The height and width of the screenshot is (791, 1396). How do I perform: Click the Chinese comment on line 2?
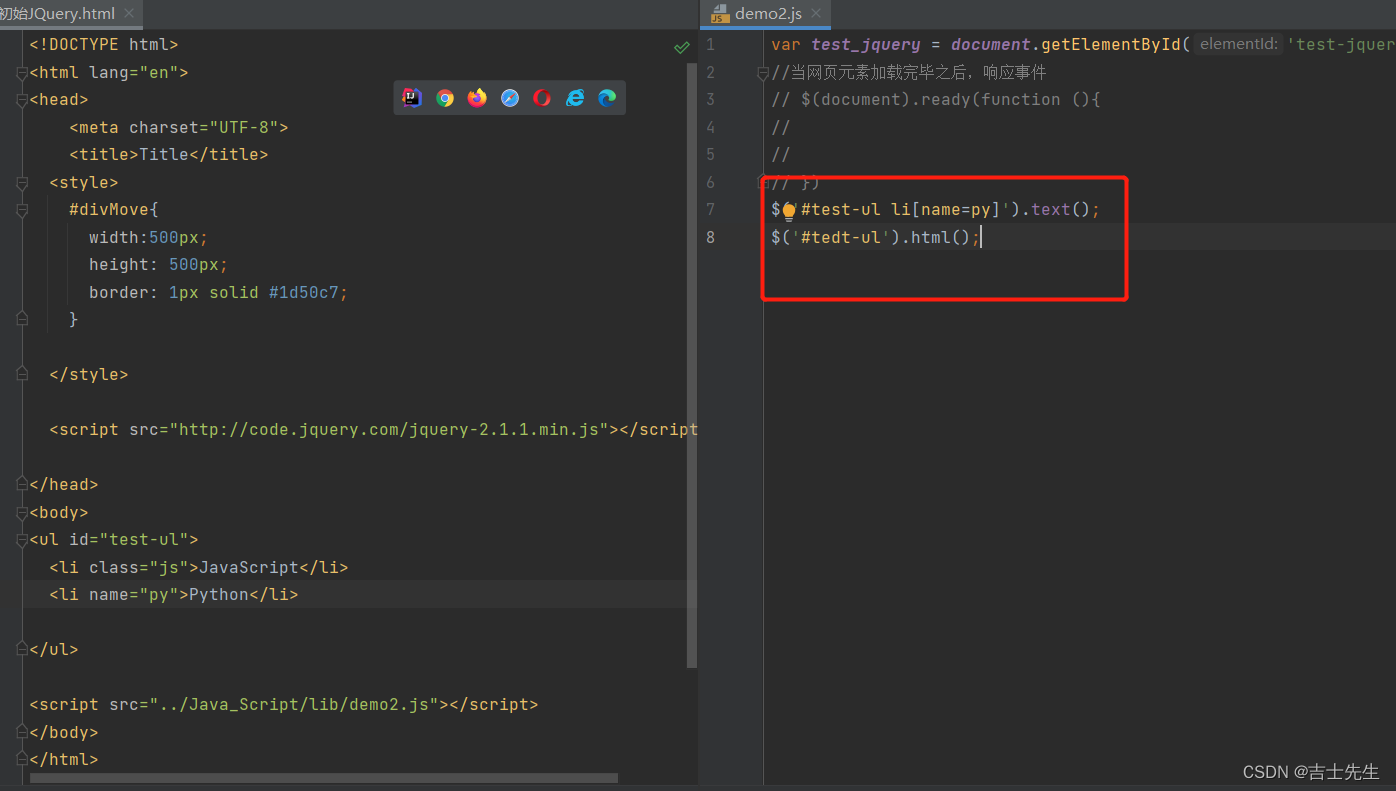909,73
